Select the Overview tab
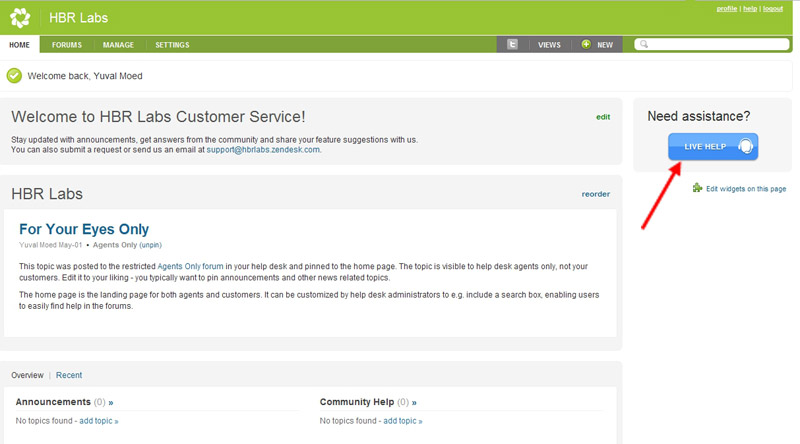 click(x=28, y=375)
